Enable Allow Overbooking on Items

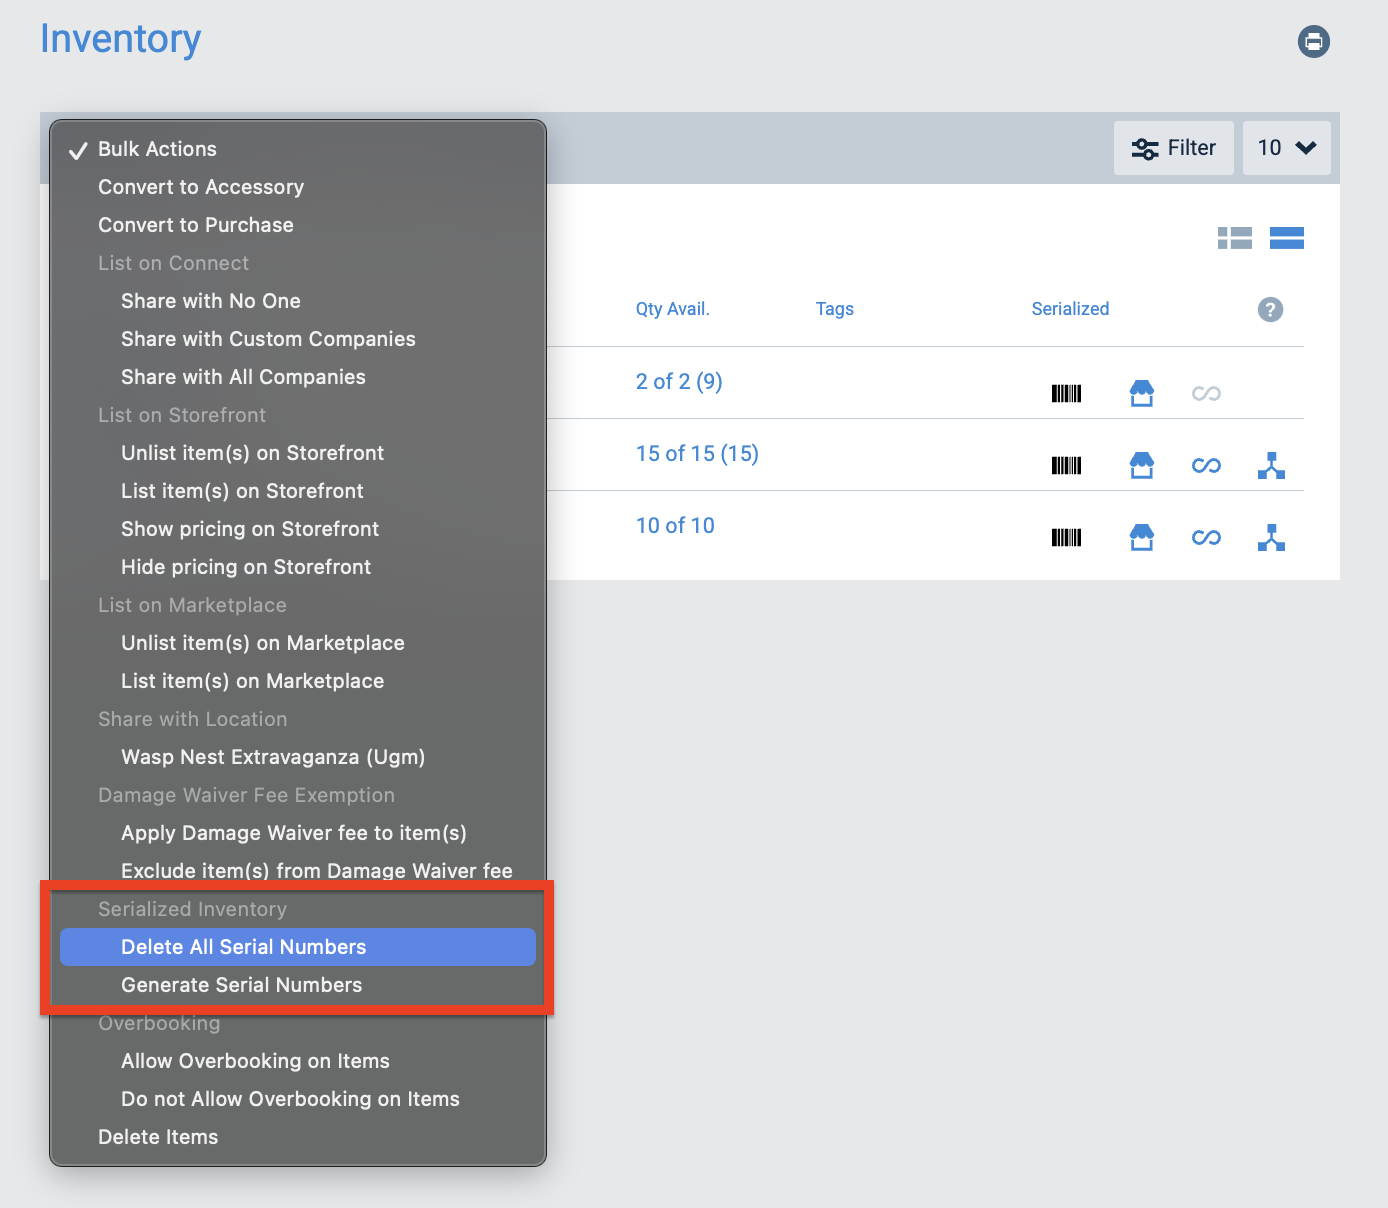click(255, 1061)
